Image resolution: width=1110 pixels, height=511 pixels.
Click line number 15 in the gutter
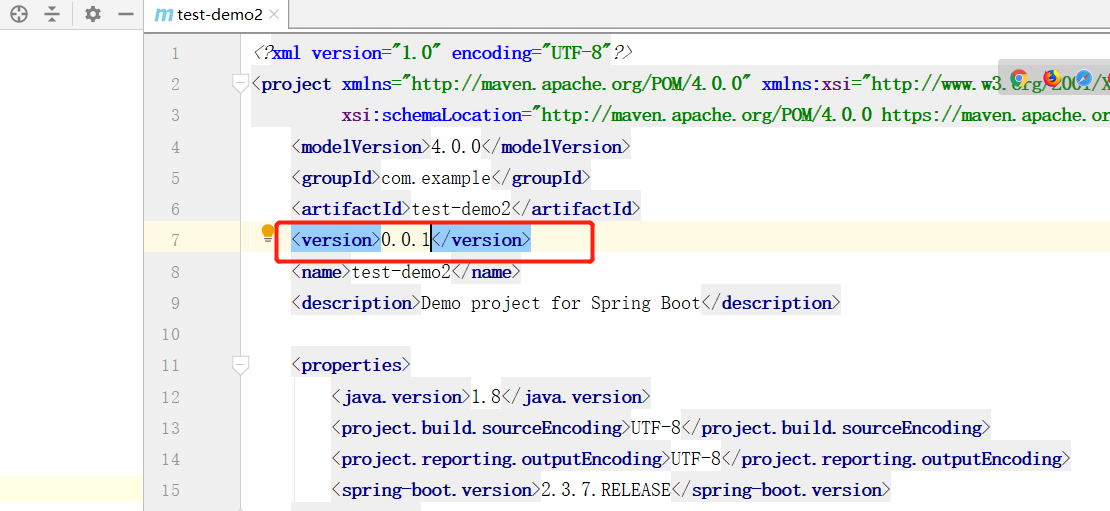point(171,490)
